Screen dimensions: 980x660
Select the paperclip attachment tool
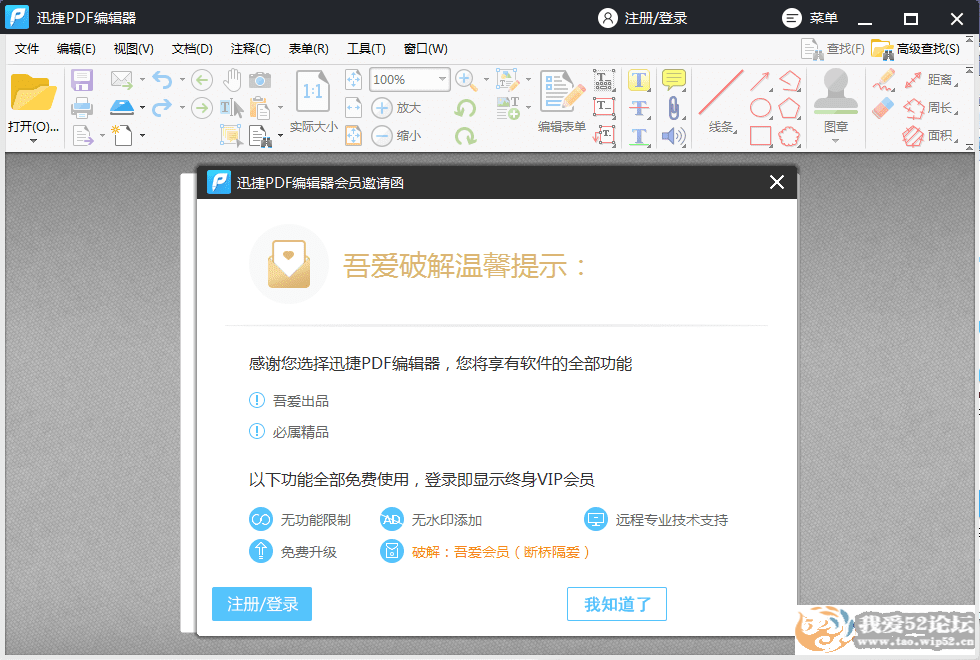point(674,108)
